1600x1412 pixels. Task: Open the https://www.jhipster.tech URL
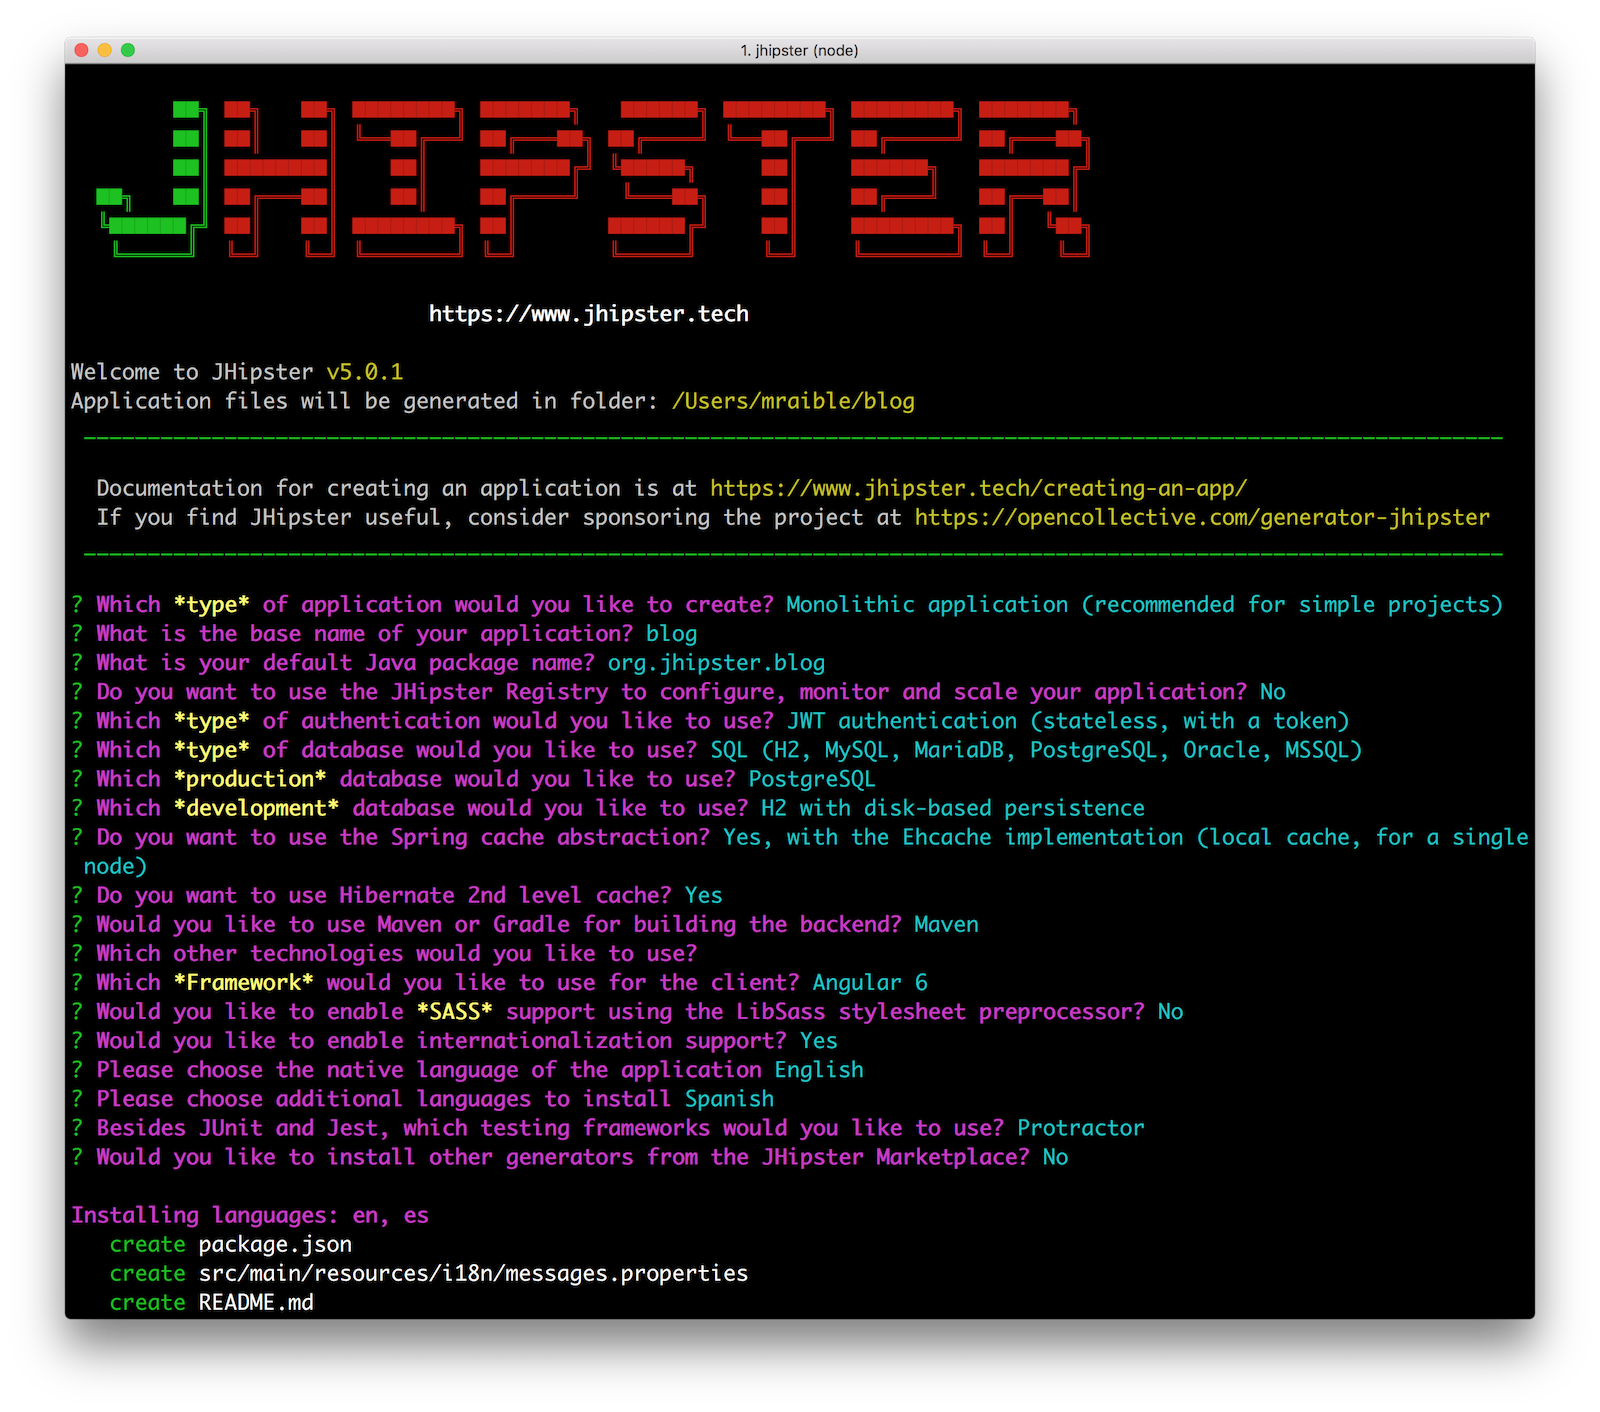coord(589,314)
